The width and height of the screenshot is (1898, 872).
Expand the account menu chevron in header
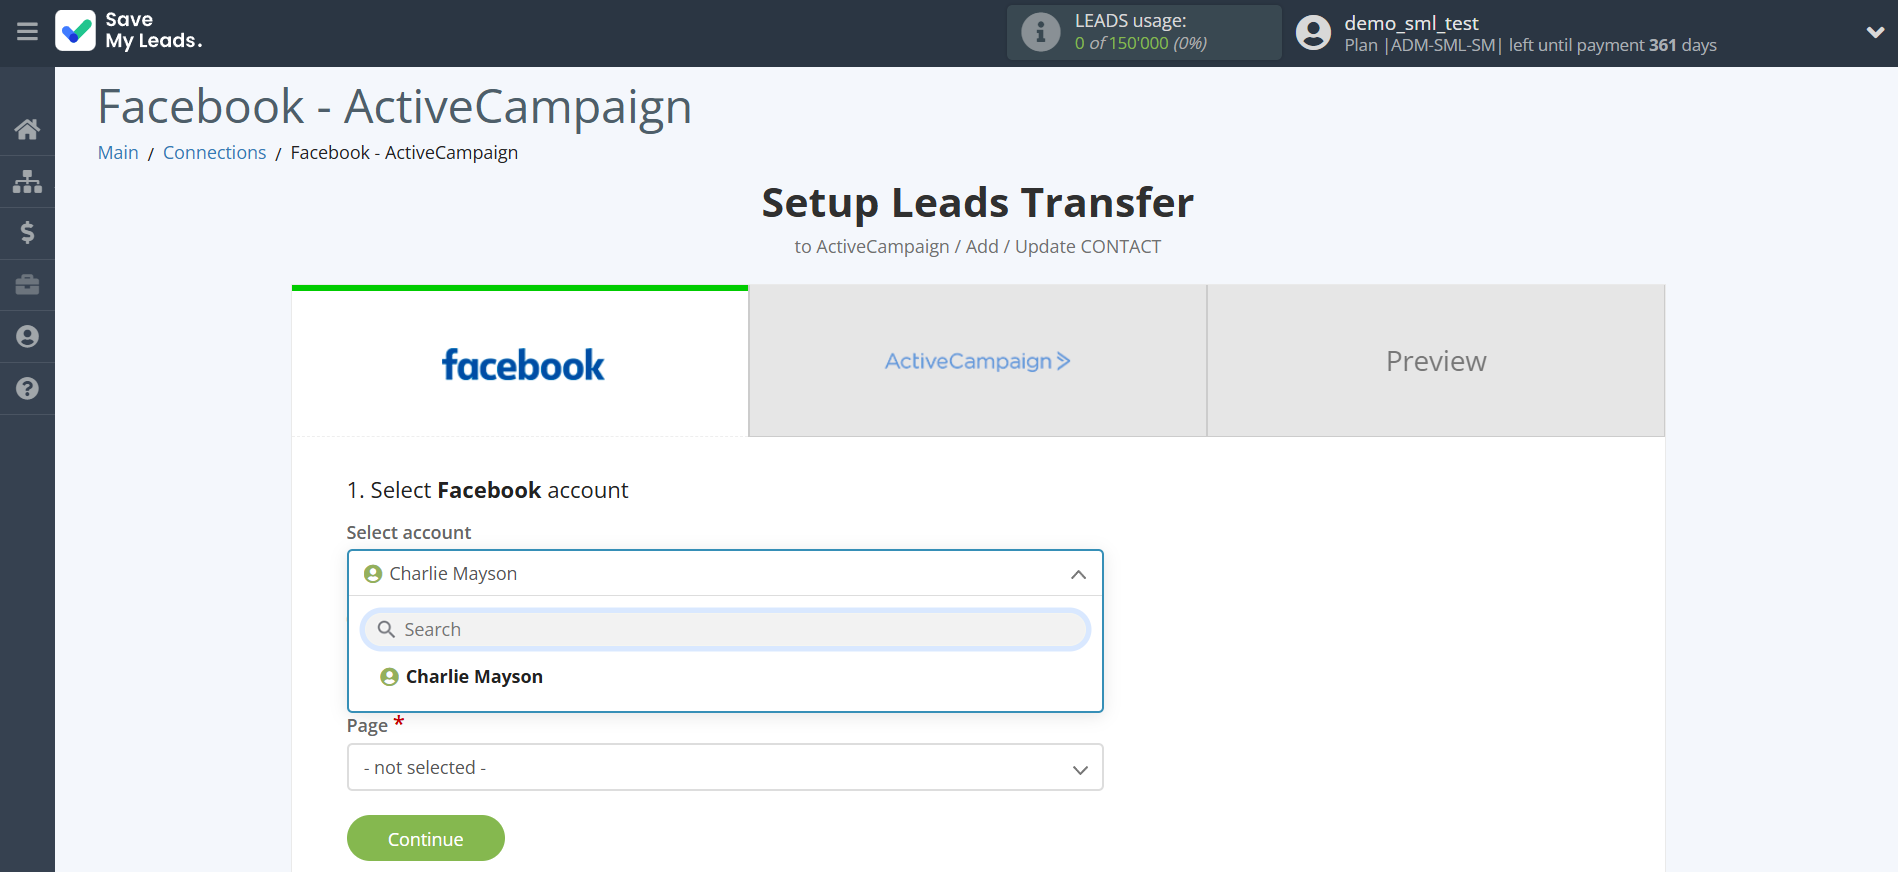[1875, 32]
